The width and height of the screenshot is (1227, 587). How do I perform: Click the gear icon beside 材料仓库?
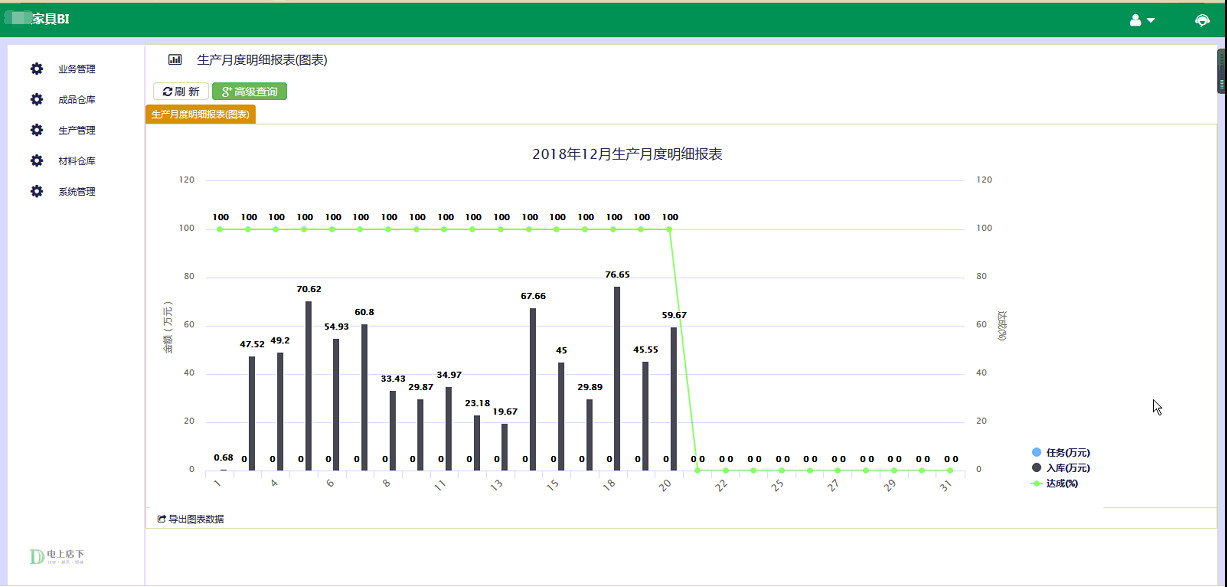37,160
